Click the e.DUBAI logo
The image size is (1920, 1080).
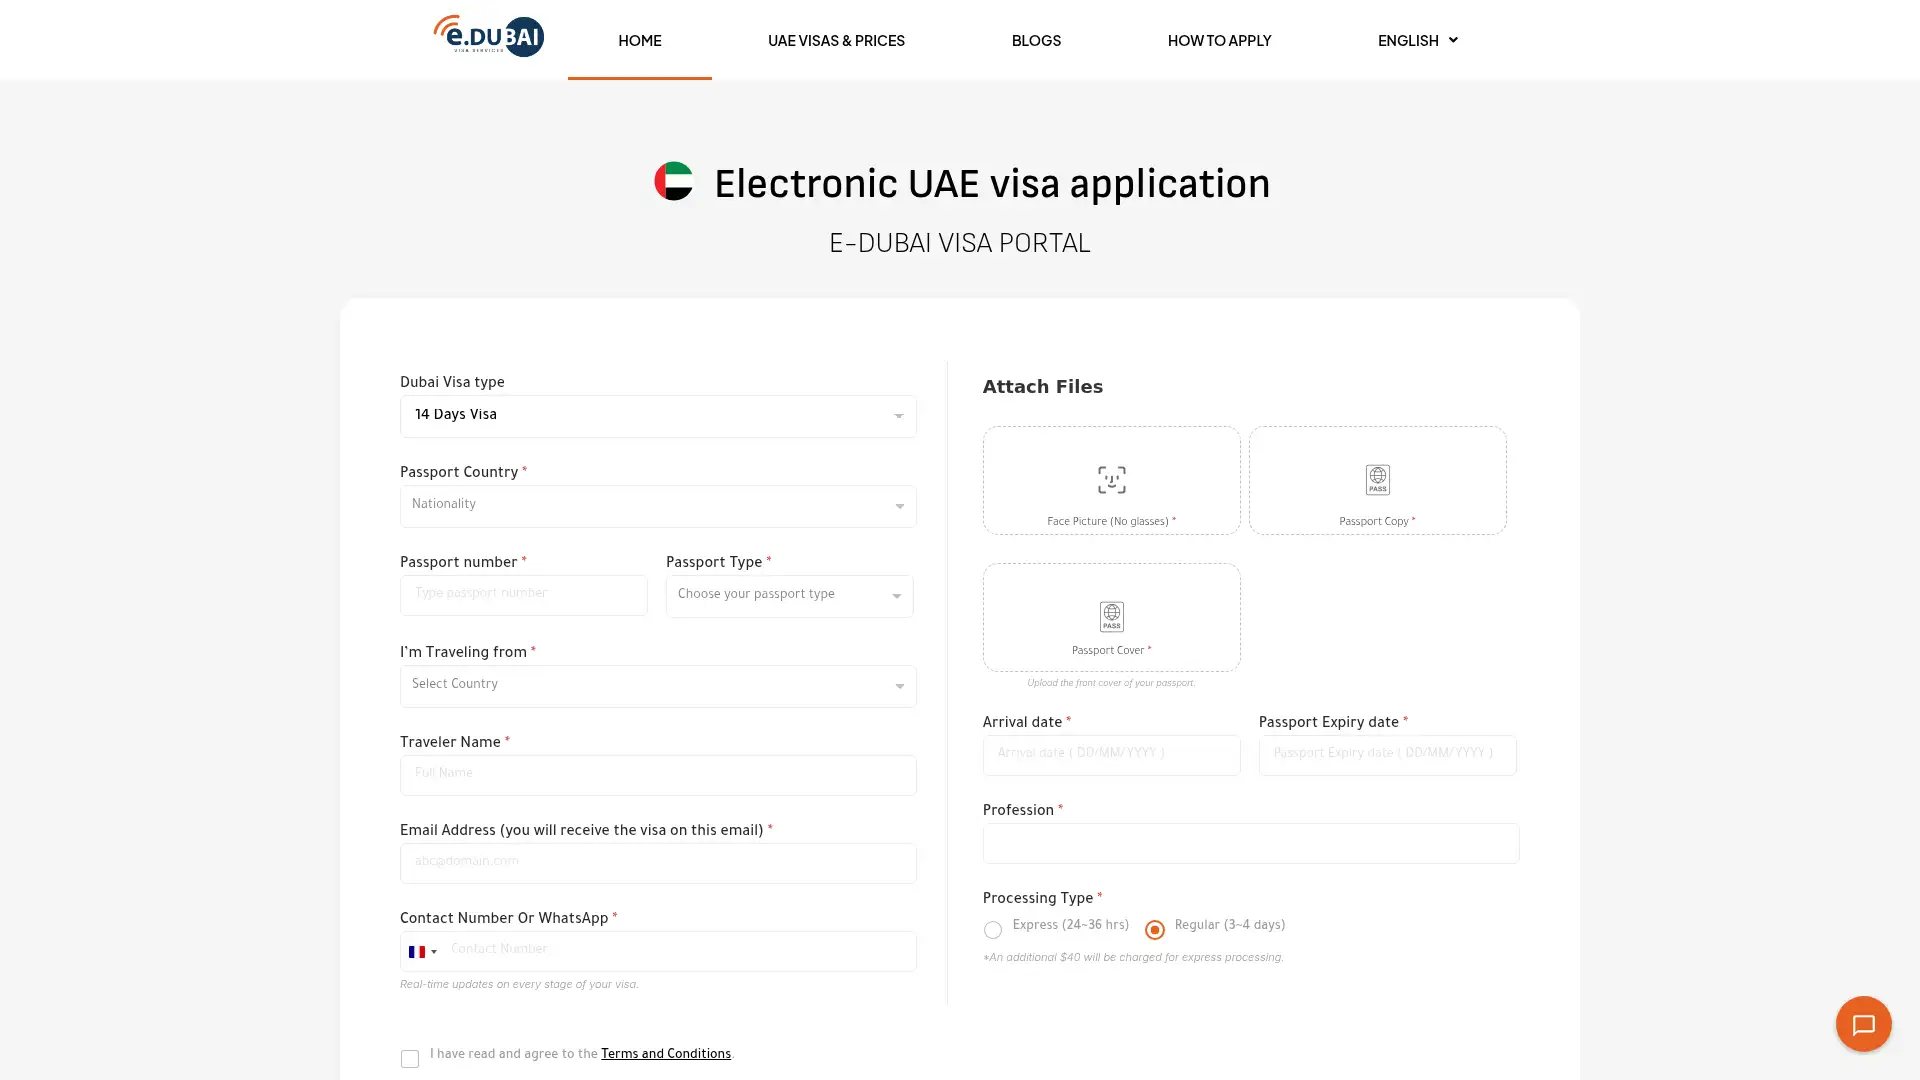488,37
